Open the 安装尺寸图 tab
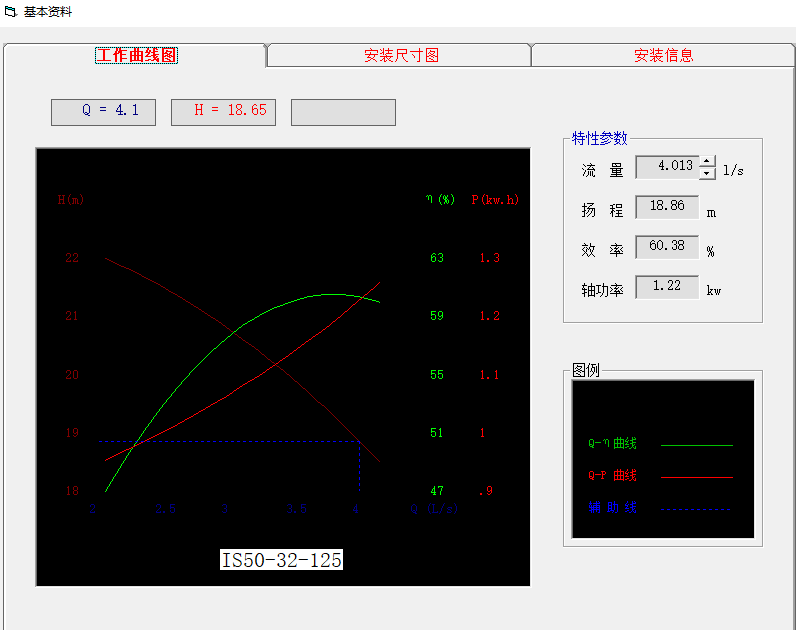 (x=401, y=55)
